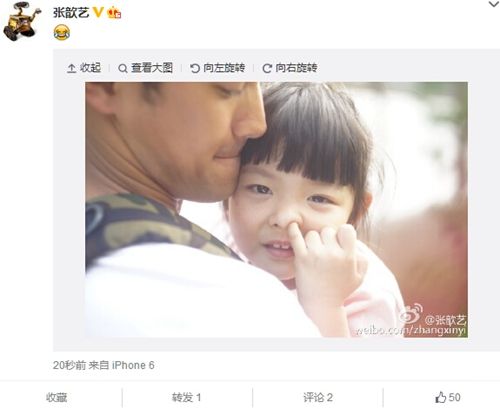Click the orange membership crown badge
500x409 pixels.
point(114,13)
